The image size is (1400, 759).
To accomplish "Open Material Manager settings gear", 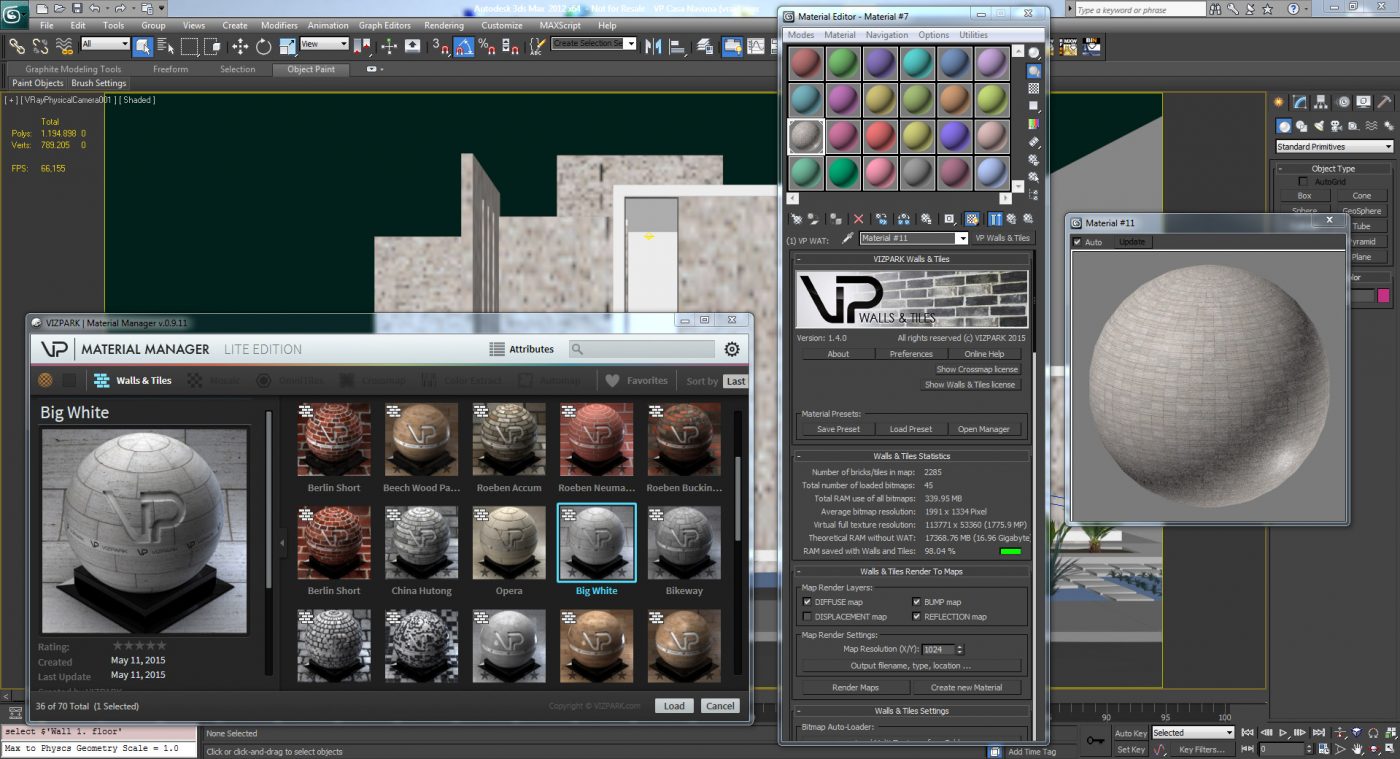I will pos(732,349).
